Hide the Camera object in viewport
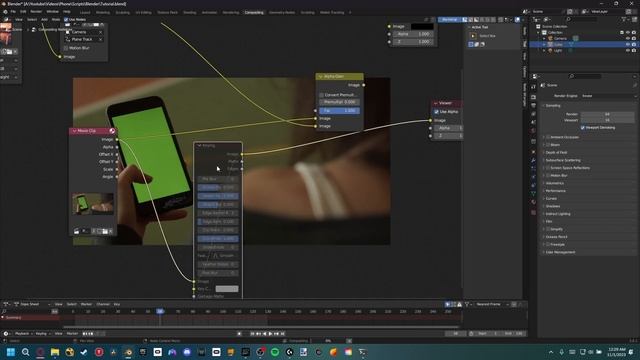This screenshot has height=360, width=640. coord(628,38)
